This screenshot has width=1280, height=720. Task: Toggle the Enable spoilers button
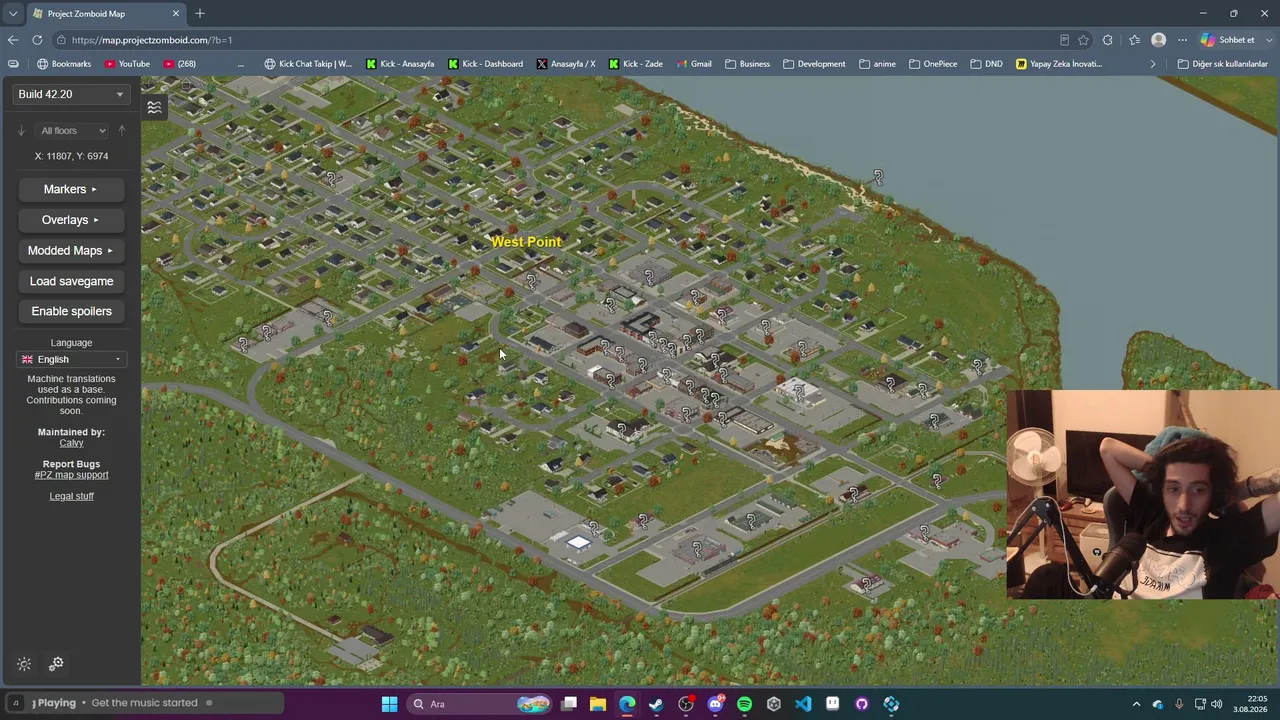pyautogui.click(x=71, y=311)
